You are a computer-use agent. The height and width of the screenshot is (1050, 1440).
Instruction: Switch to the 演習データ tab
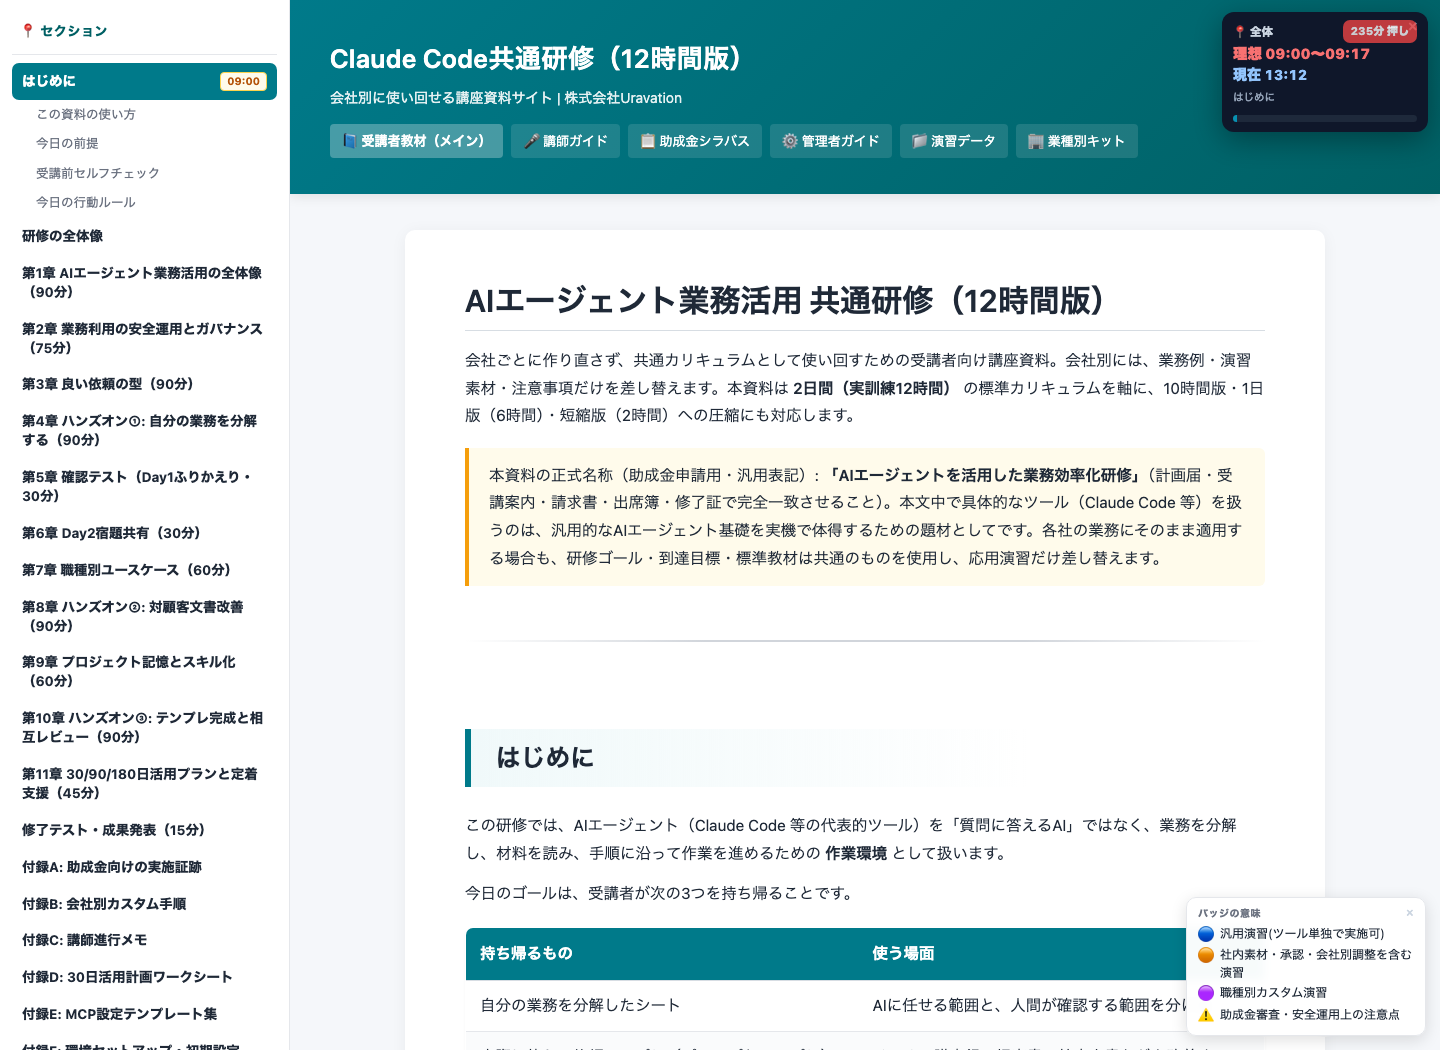(x=953, y=141)
